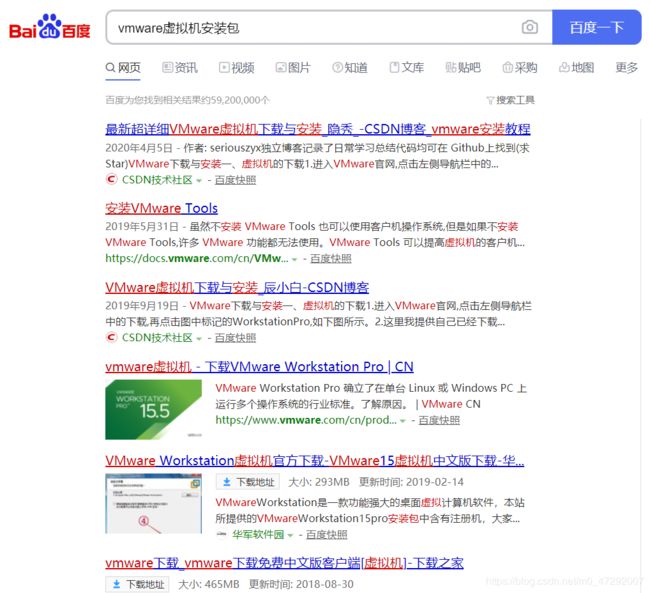The height and width of the screenshot is (593, 650).
Task: Expand the 更多 tab menu
Action: (626, 68)
